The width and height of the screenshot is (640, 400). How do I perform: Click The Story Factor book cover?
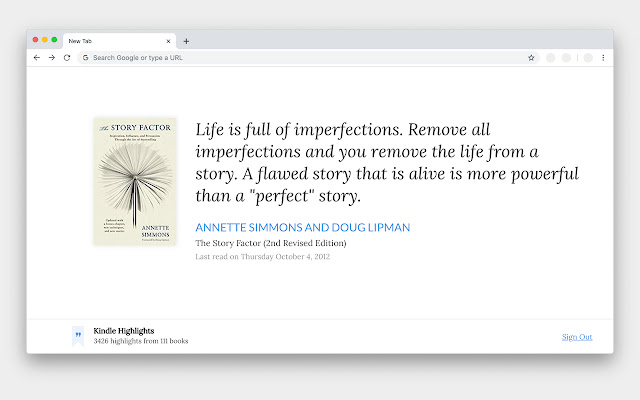(135, 181)
